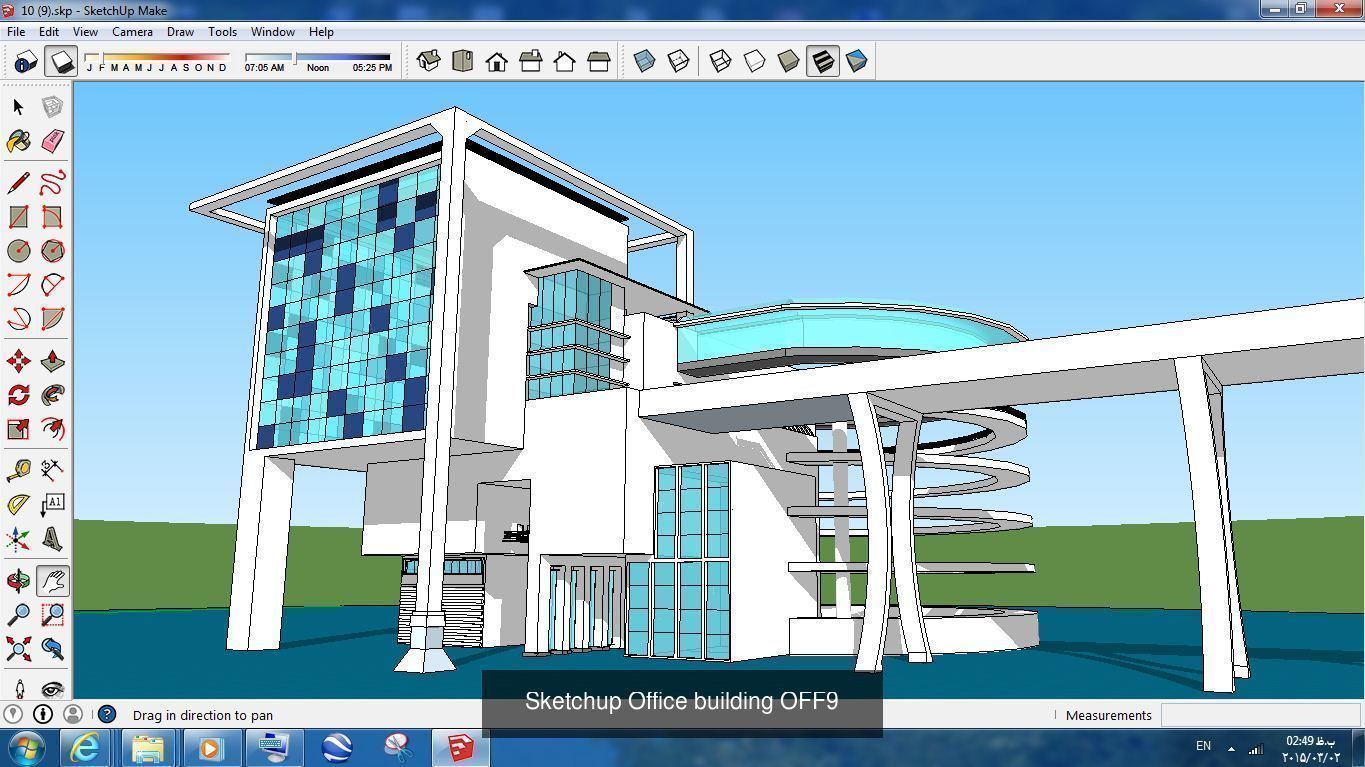Toggle X-Ray face style
This screenshot has height=767, width=1365.
point(645,62)
